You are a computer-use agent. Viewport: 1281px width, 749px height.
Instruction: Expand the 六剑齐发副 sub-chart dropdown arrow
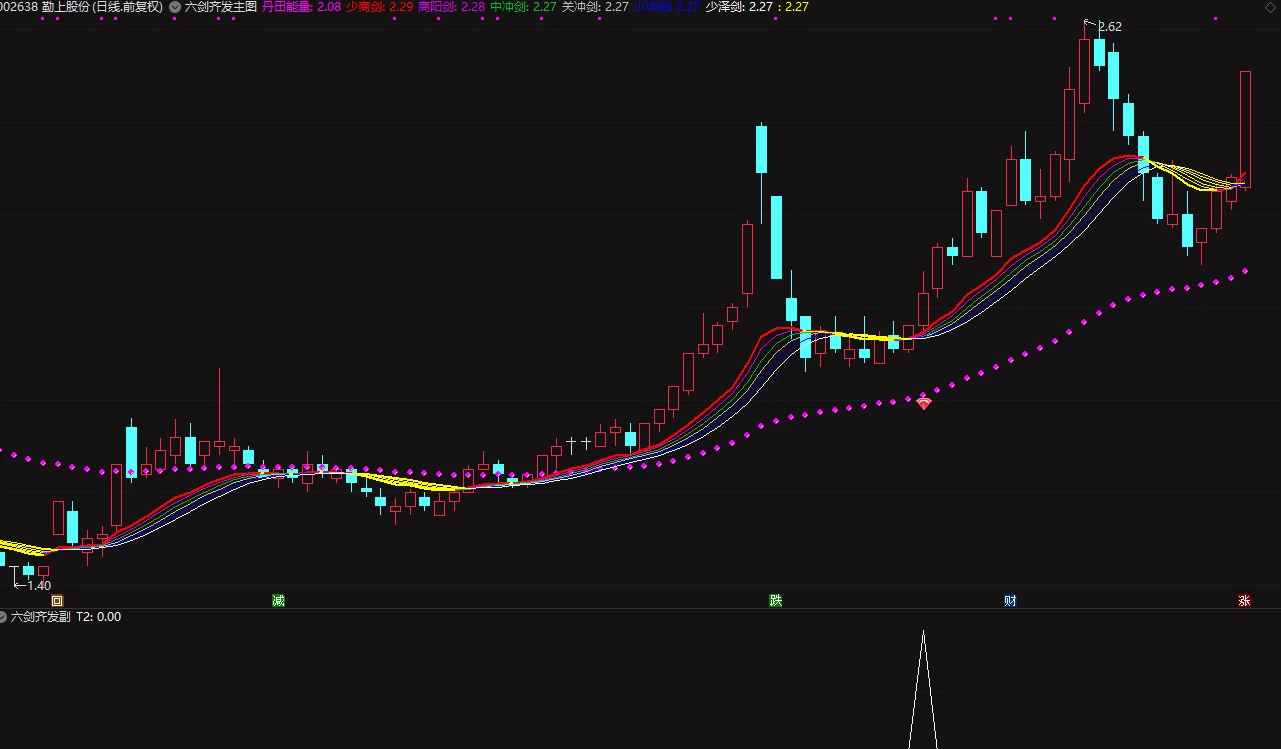click(x=3, y=617)
